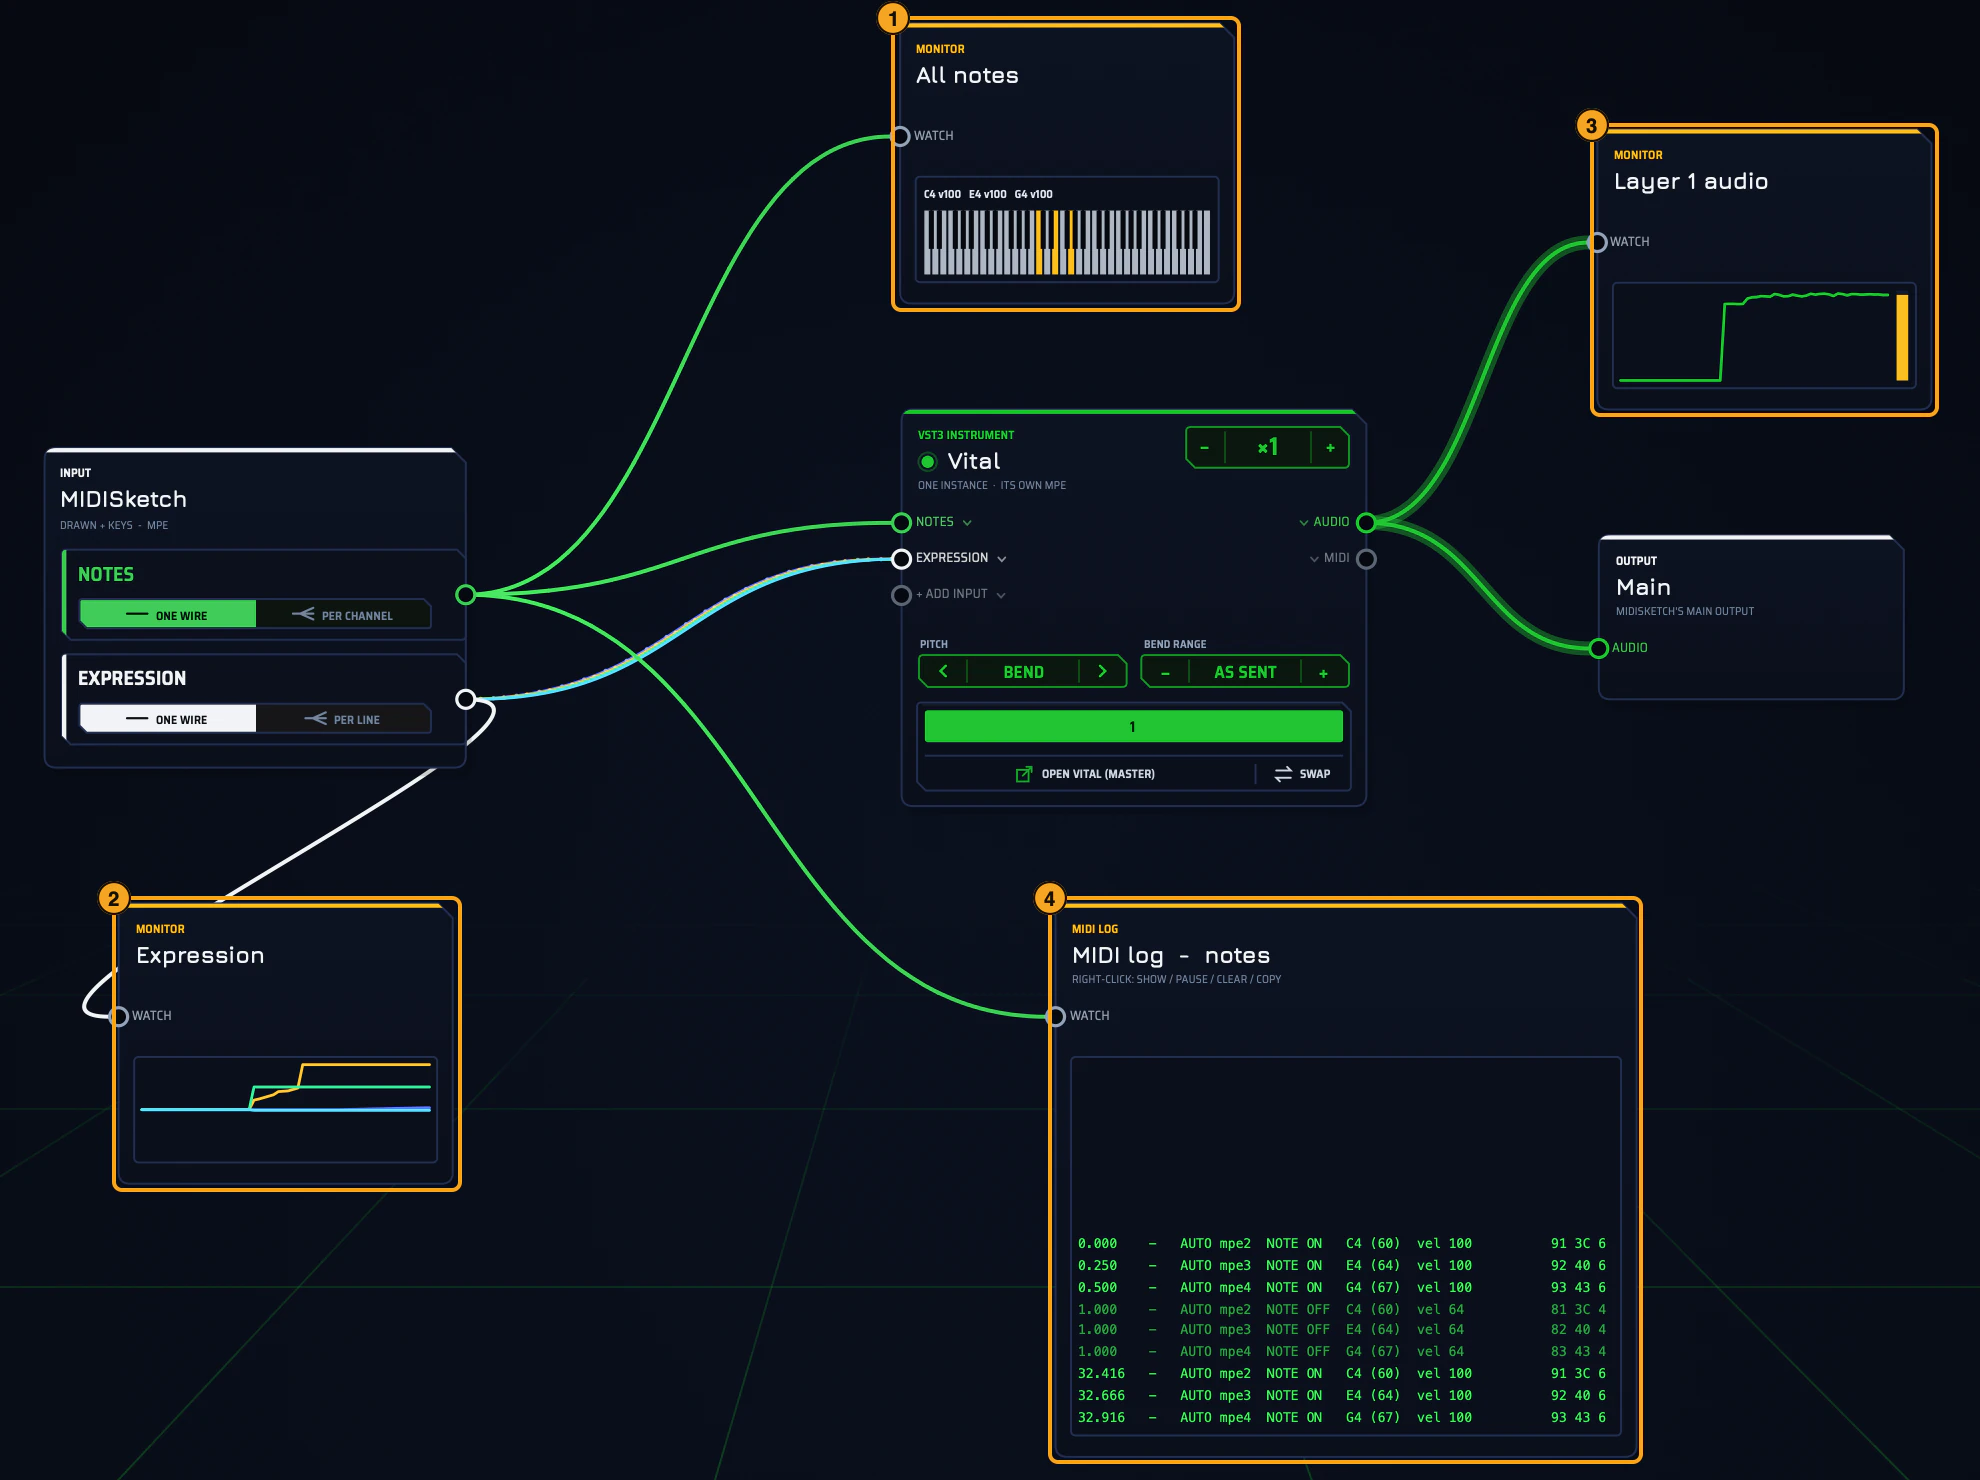
Task: Click the Vital MIDI output port
Action: tap(1366, 559)
